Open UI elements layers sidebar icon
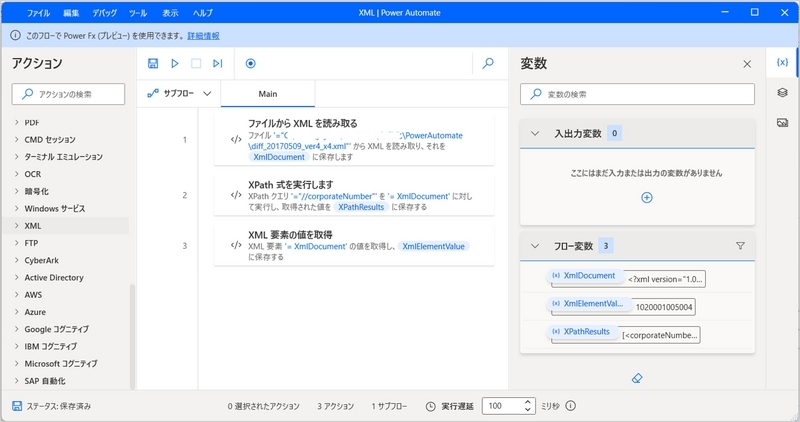The image size is (800, 422). tap(782, 92)
